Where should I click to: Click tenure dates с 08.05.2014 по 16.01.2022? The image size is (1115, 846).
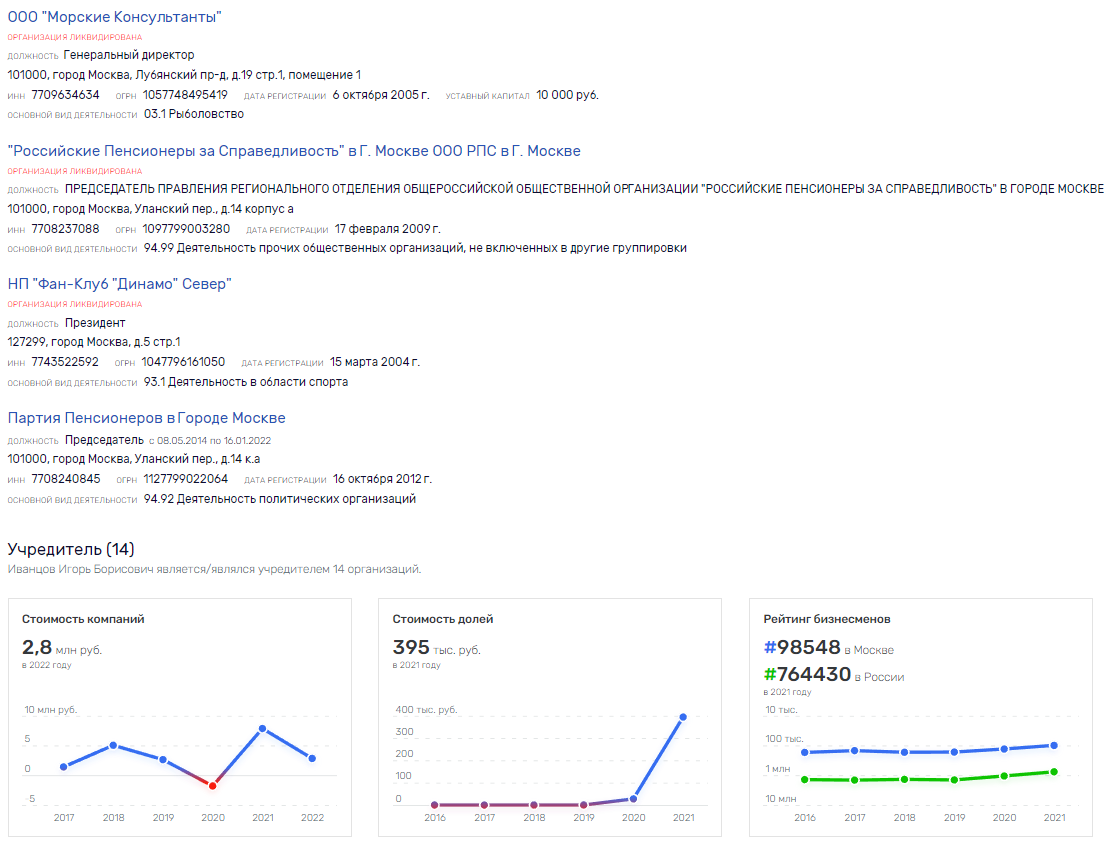click(x=210, y=441)
